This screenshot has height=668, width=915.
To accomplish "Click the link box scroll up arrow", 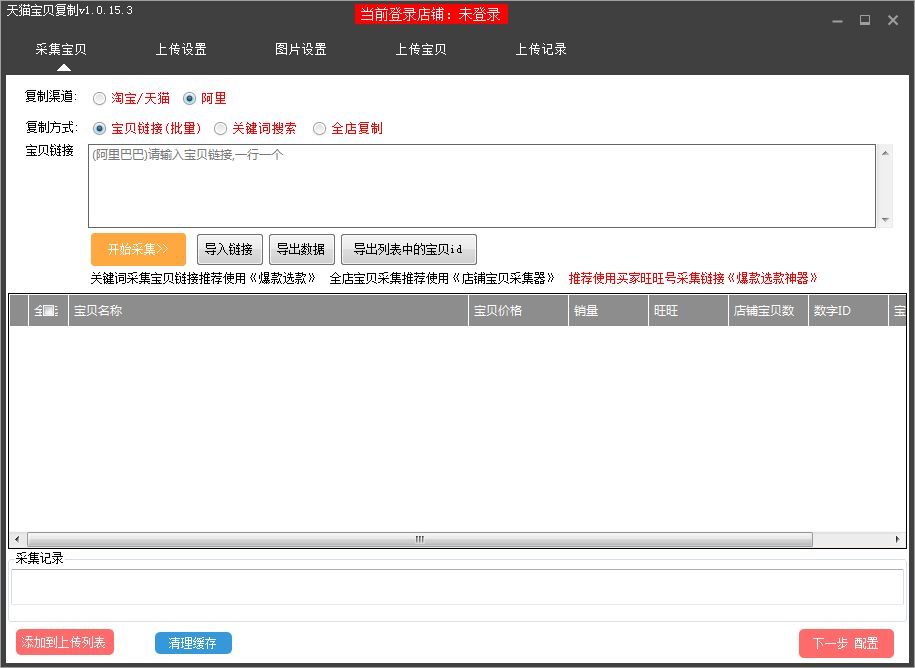I will tap(885, 153).
